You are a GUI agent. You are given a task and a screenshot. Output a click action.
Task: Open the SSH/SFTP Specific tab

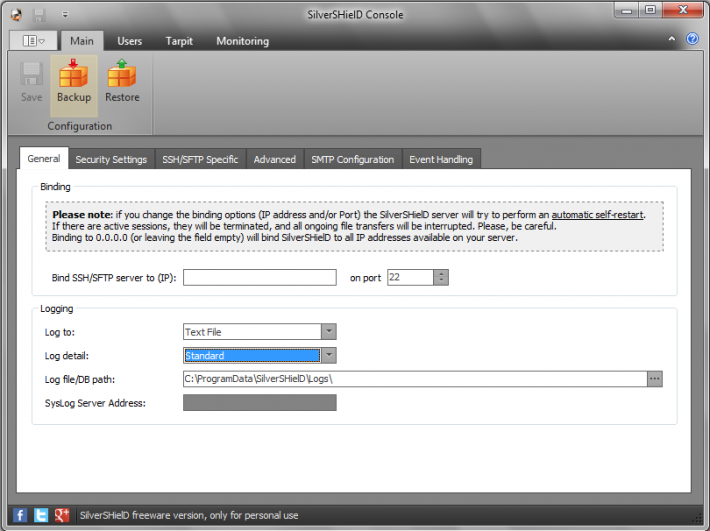200,159
